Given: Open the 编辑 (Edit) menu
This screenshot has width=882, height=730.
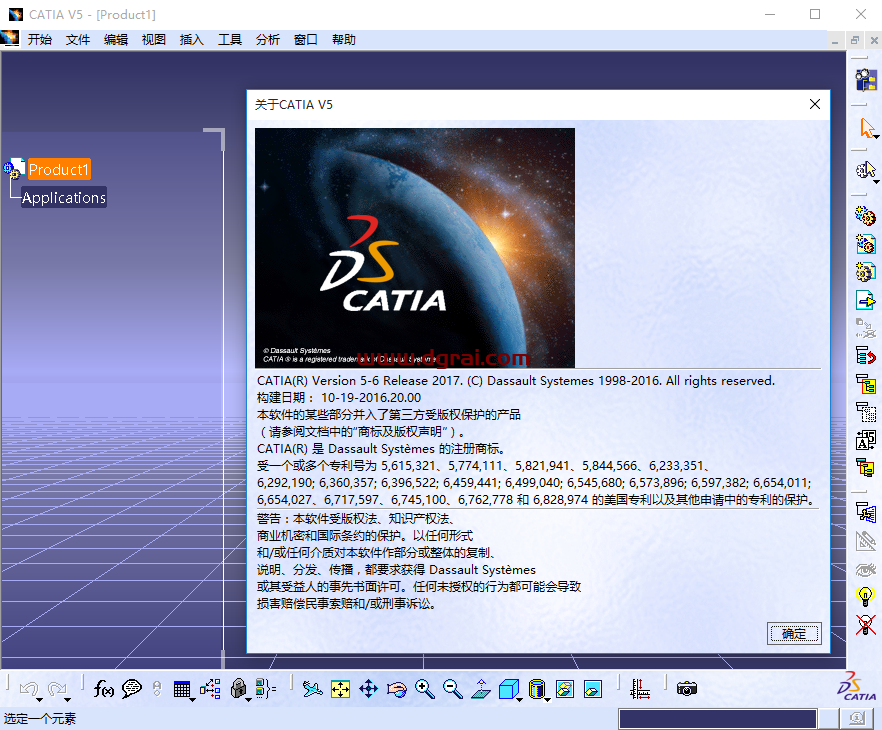Looking at the screenshot, I should 116,39.
